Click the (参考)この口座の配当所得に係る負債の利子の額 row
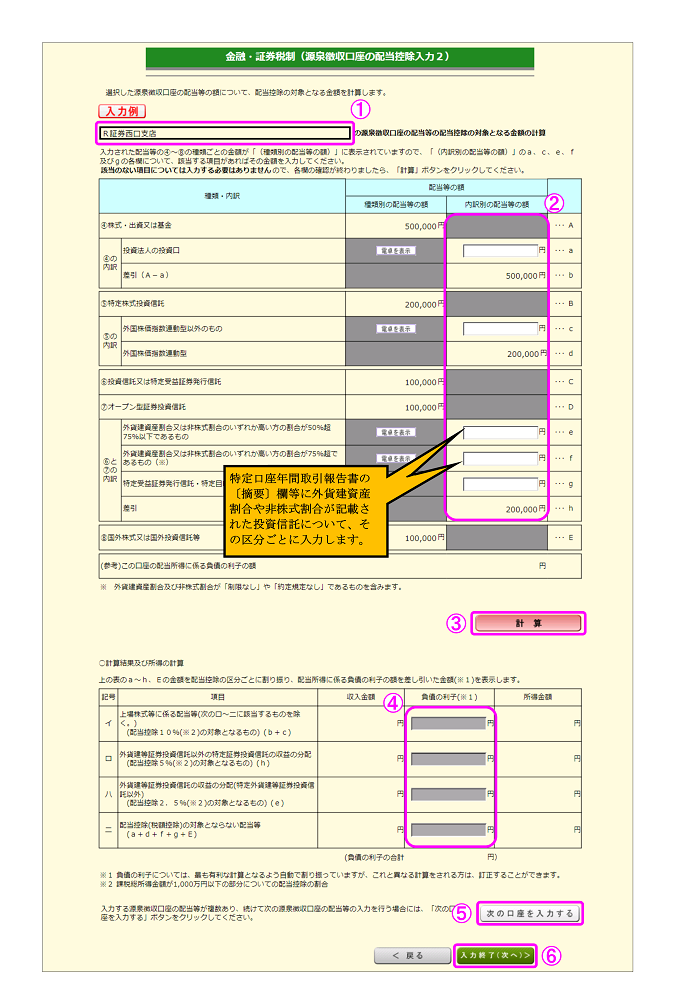This screenshot has width=700, height=990. point(340,566)
